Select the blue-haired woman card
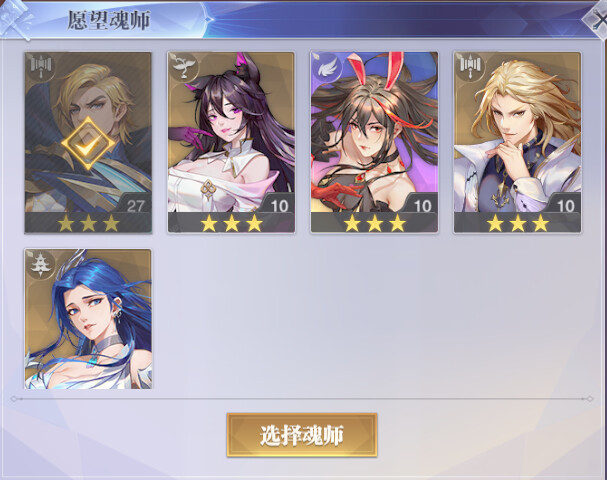The image size is (607, 480). 88,319
